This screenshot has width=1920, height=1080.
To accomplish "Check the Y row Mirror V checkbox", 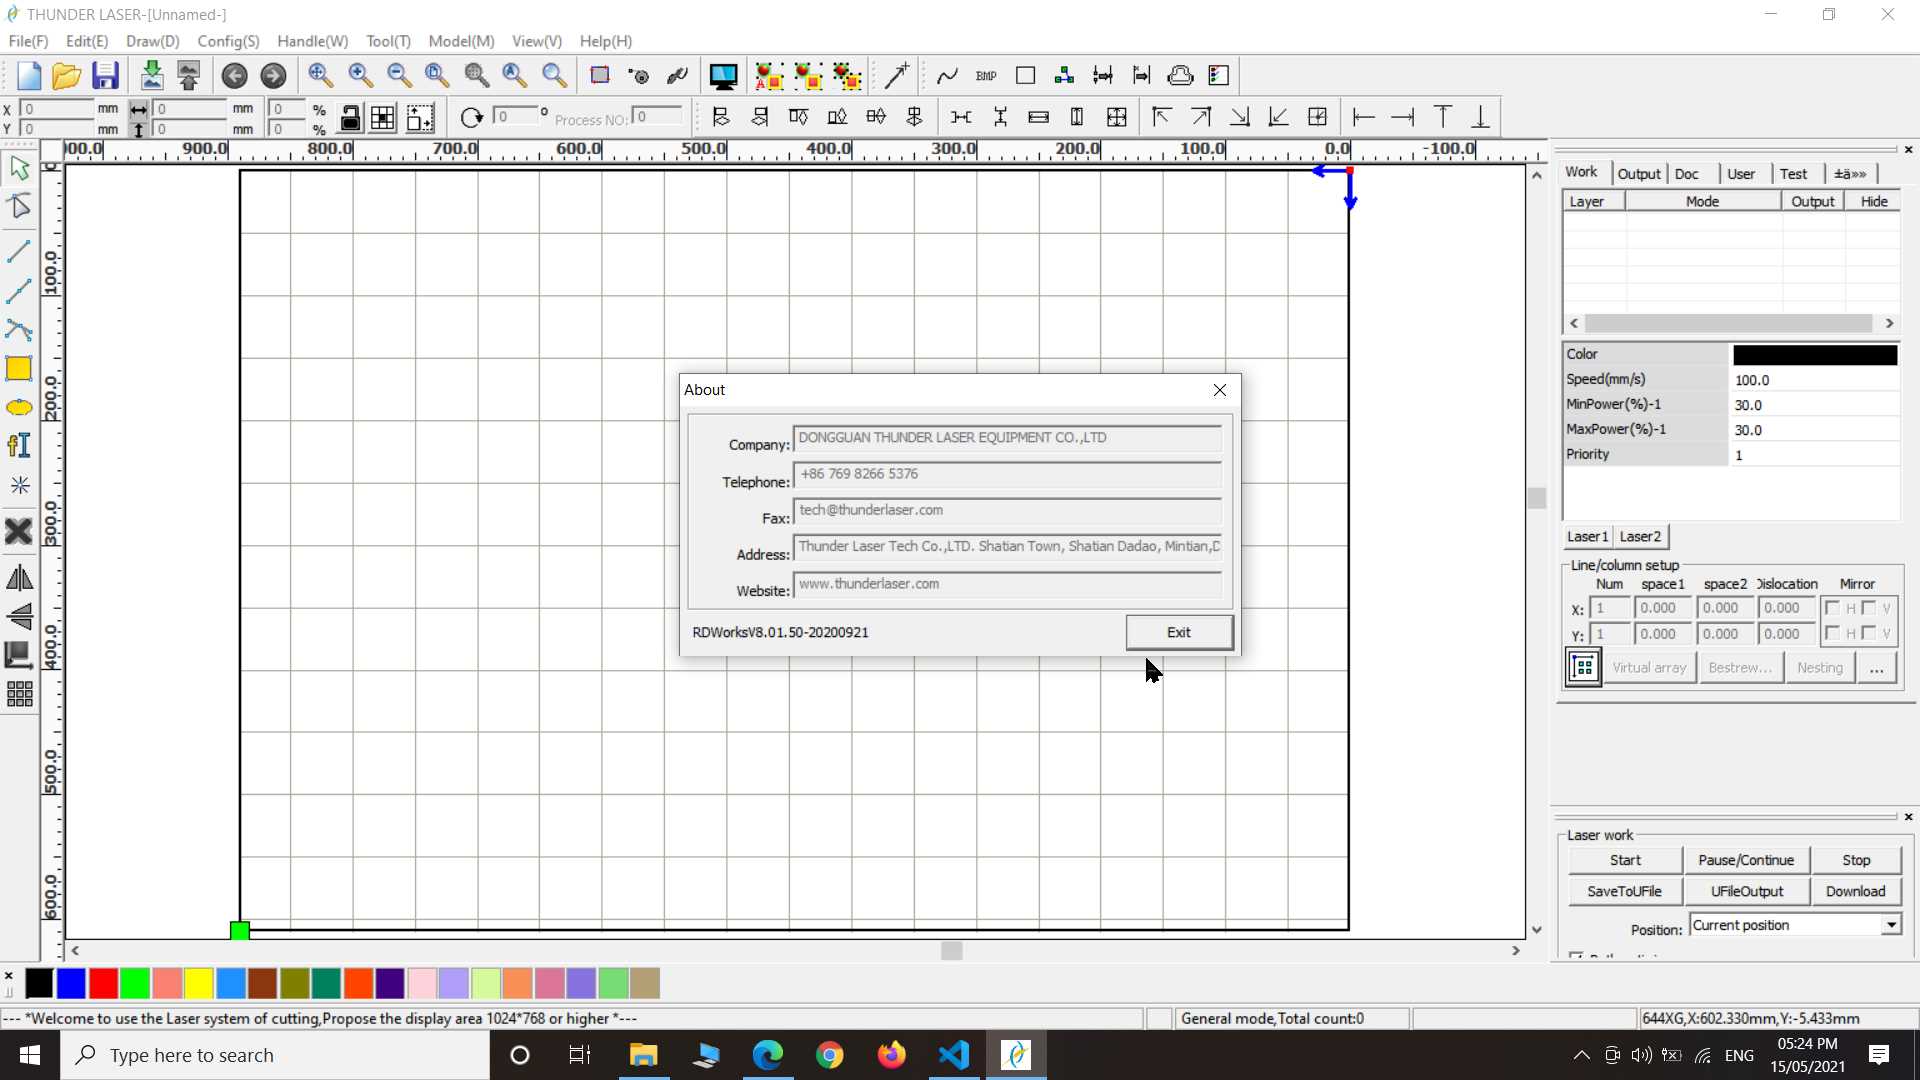I will pos(1868,633).
